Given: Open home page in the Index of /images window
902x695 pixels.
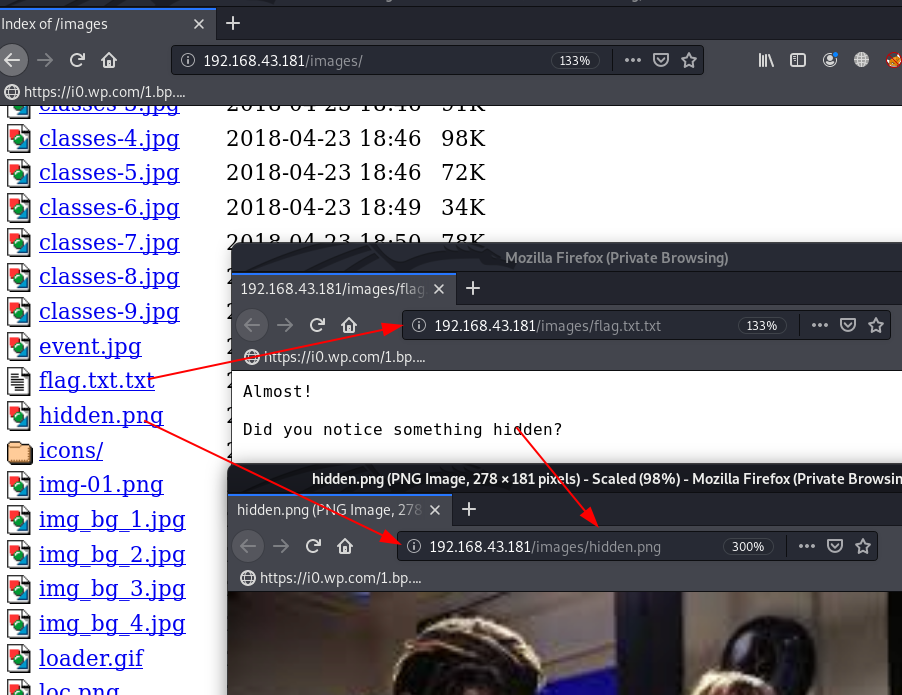Looking at the screenshot, I should 109,60.
